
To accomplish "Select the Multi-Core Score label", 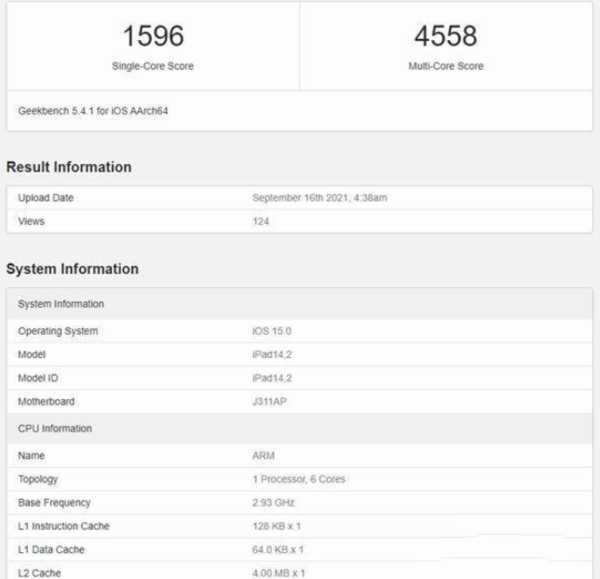I will click(x=448, y=66).
